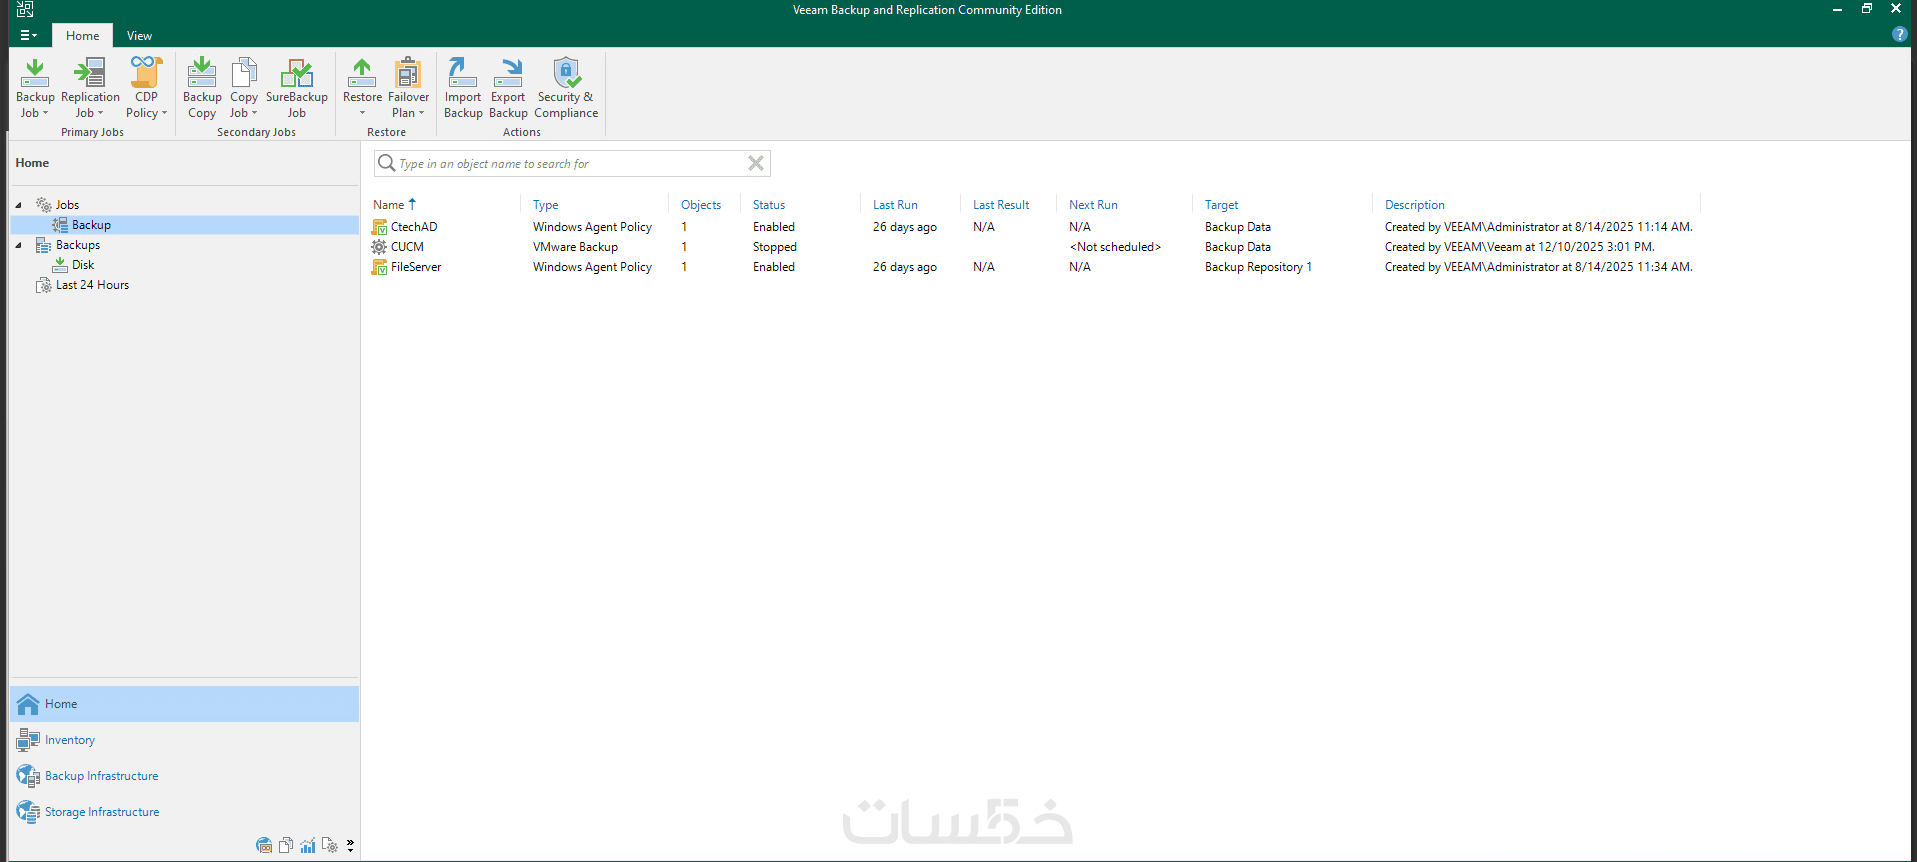This screenshot has height=862, width=1917.
Task: Select the FileServer job row
Action: pyautogui.click(x=1034, y=267)
